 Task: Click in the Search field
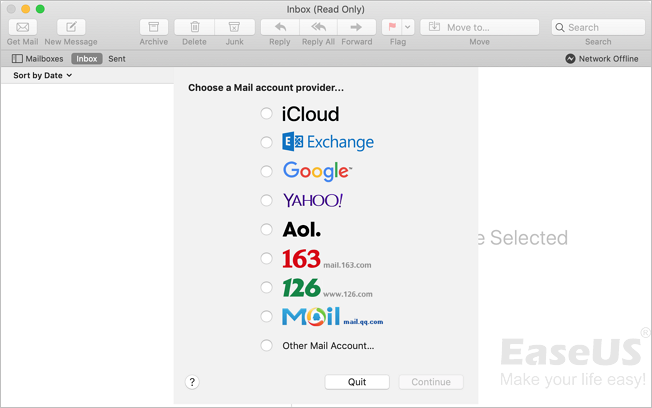[x=598, y=27]
